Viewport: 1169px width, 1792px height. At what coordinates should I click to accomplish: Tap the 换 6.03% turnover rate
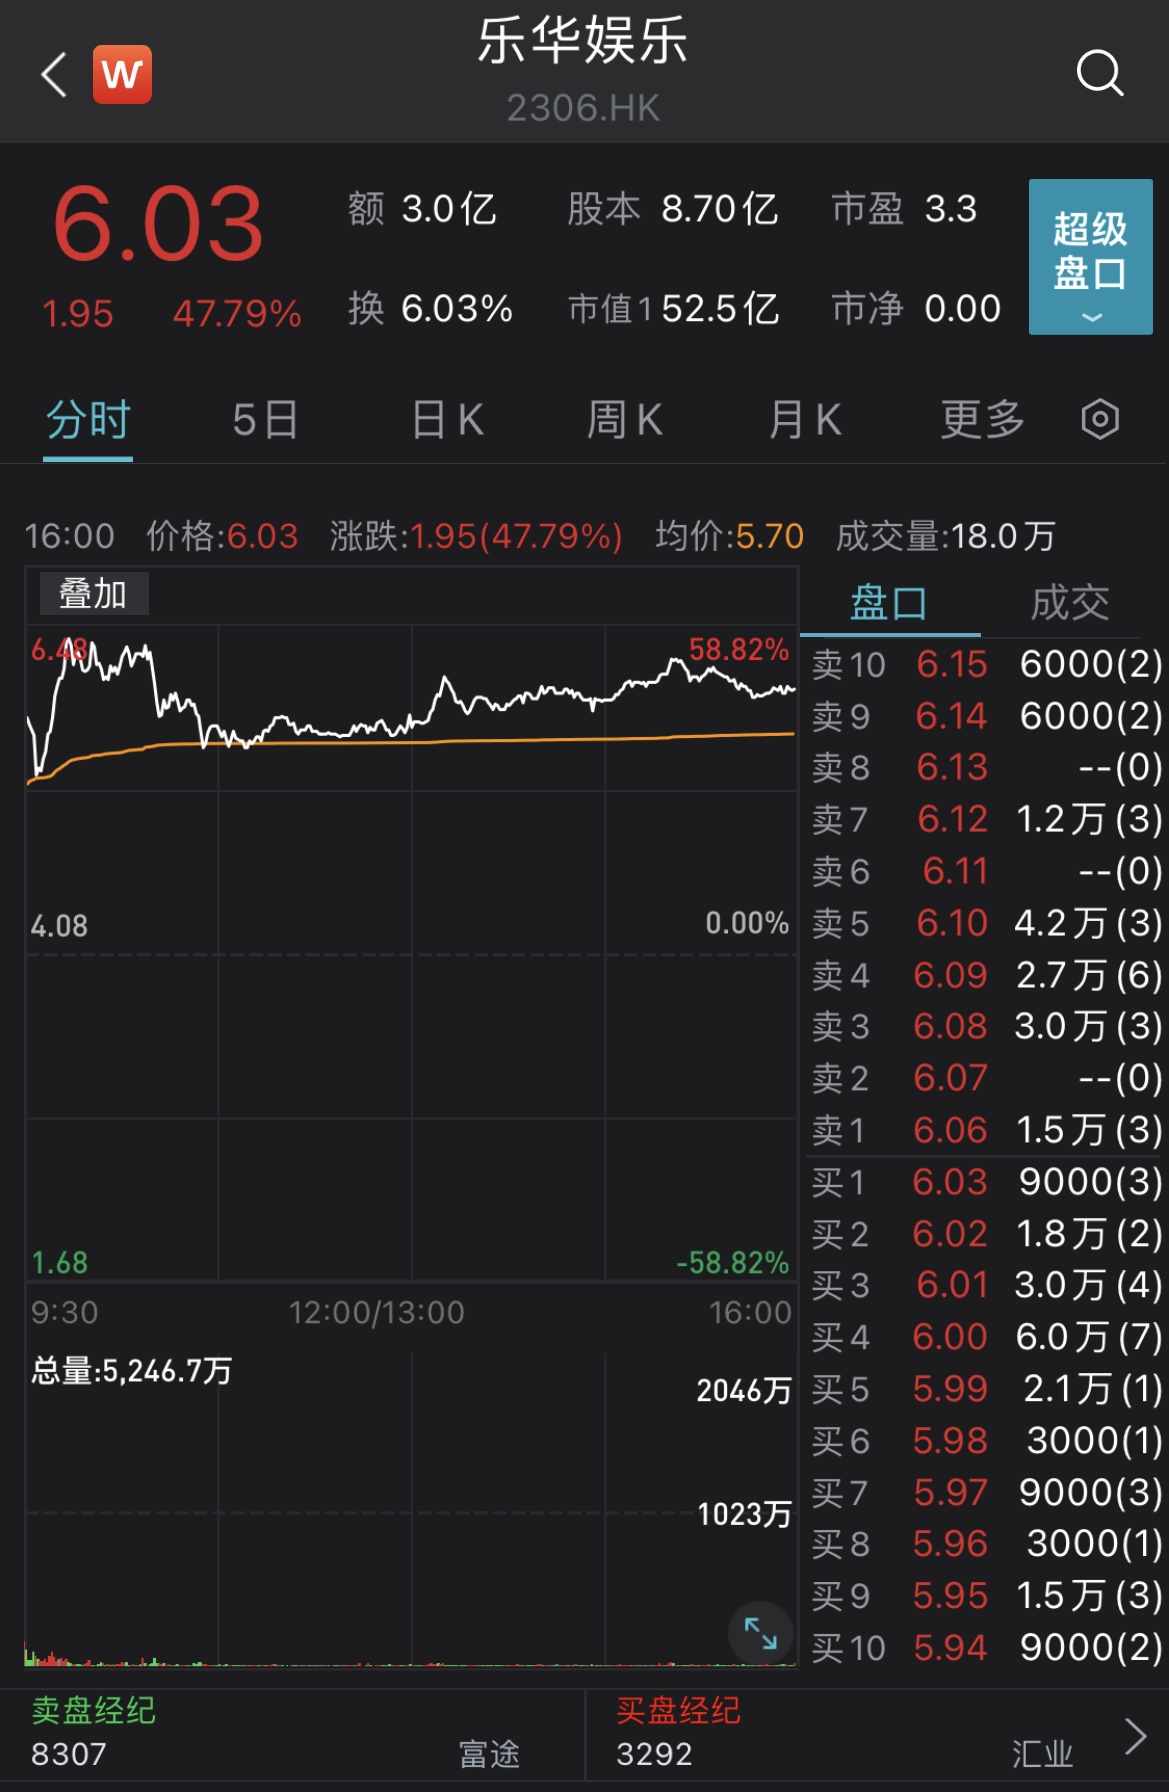[x=430, y=309]
